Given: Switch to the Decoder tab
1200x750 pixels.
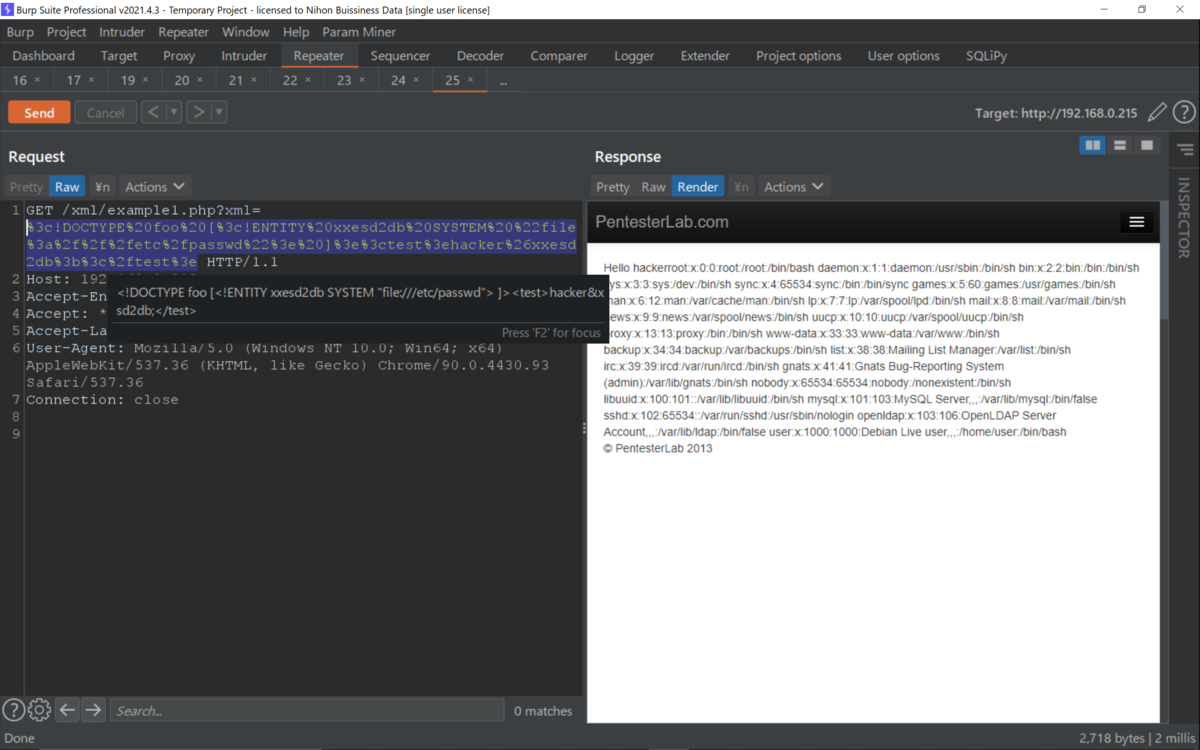Looking at the screenshot, I should point(480,56).
